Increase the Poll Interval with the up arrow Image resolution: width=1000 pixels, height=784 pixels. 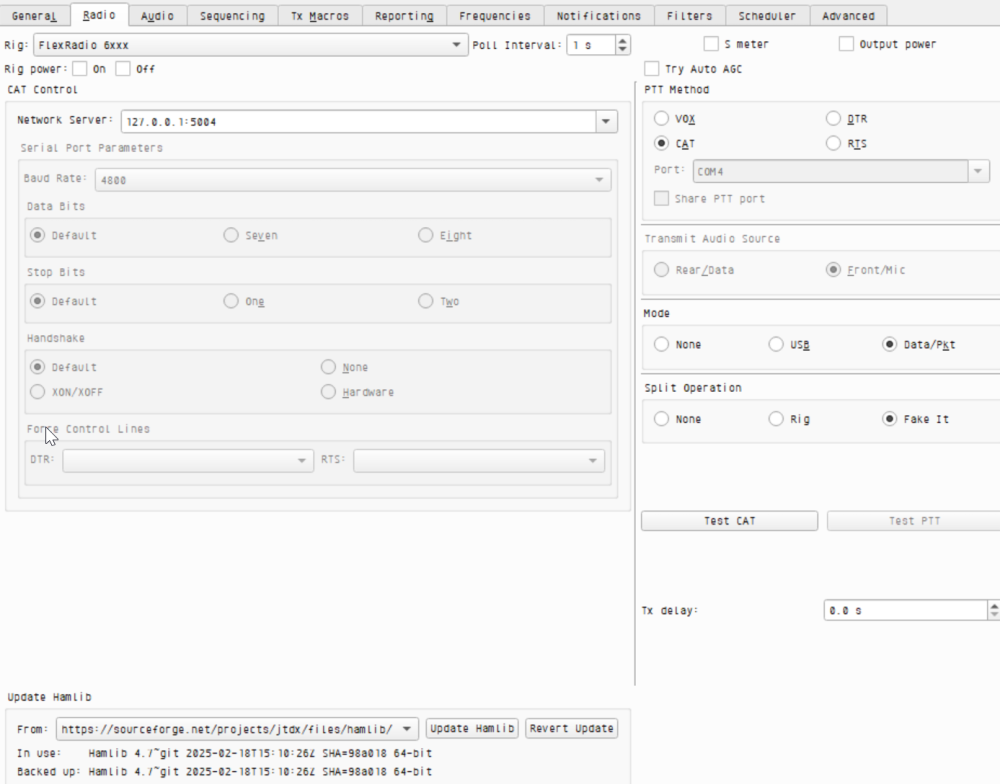coord(622,40)
